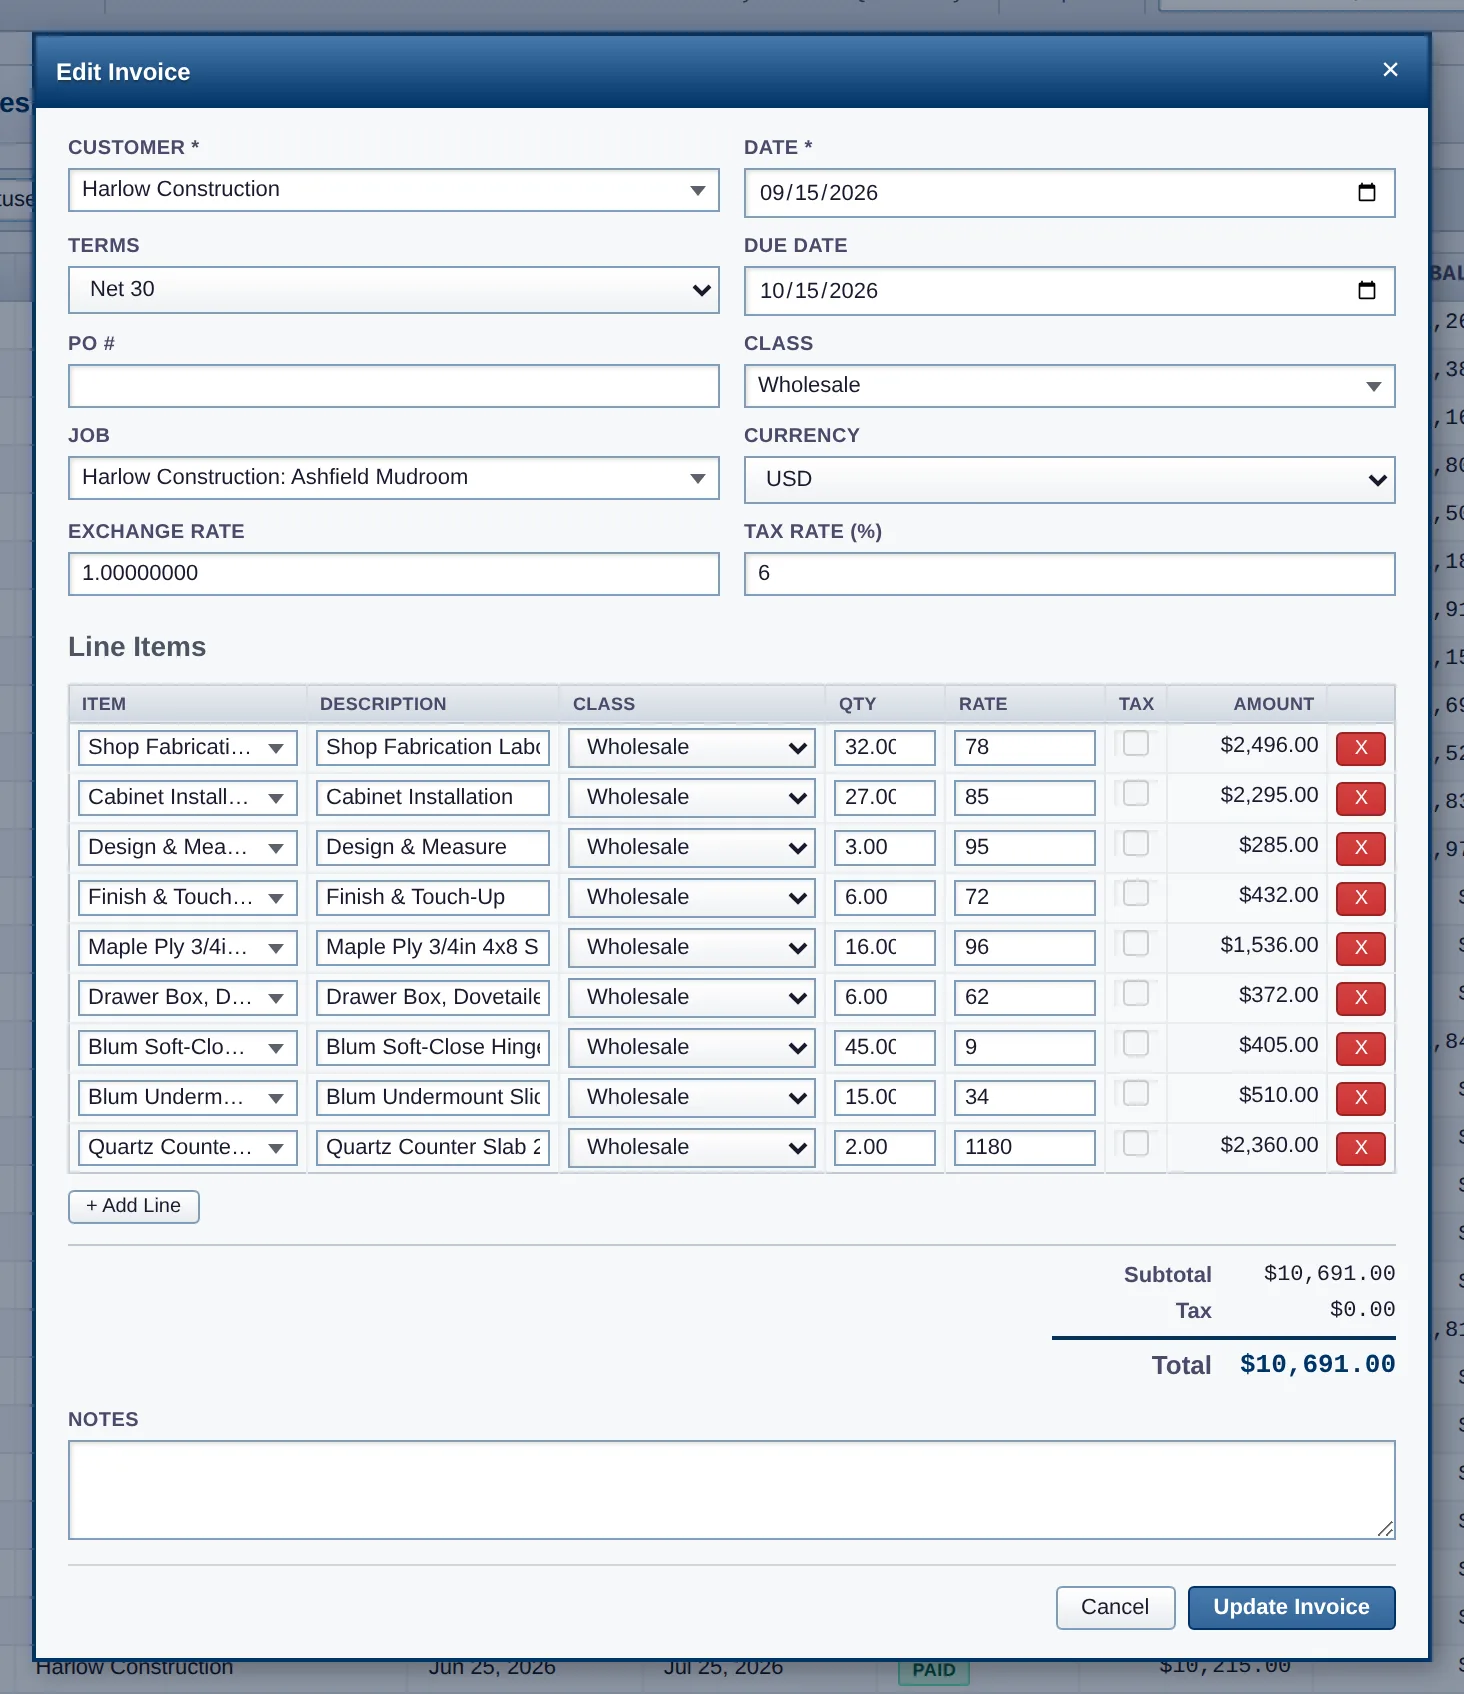Viewport: 1464px width, 1694px height.
Task: Click the Notes text area
Action: [732, 1490]
